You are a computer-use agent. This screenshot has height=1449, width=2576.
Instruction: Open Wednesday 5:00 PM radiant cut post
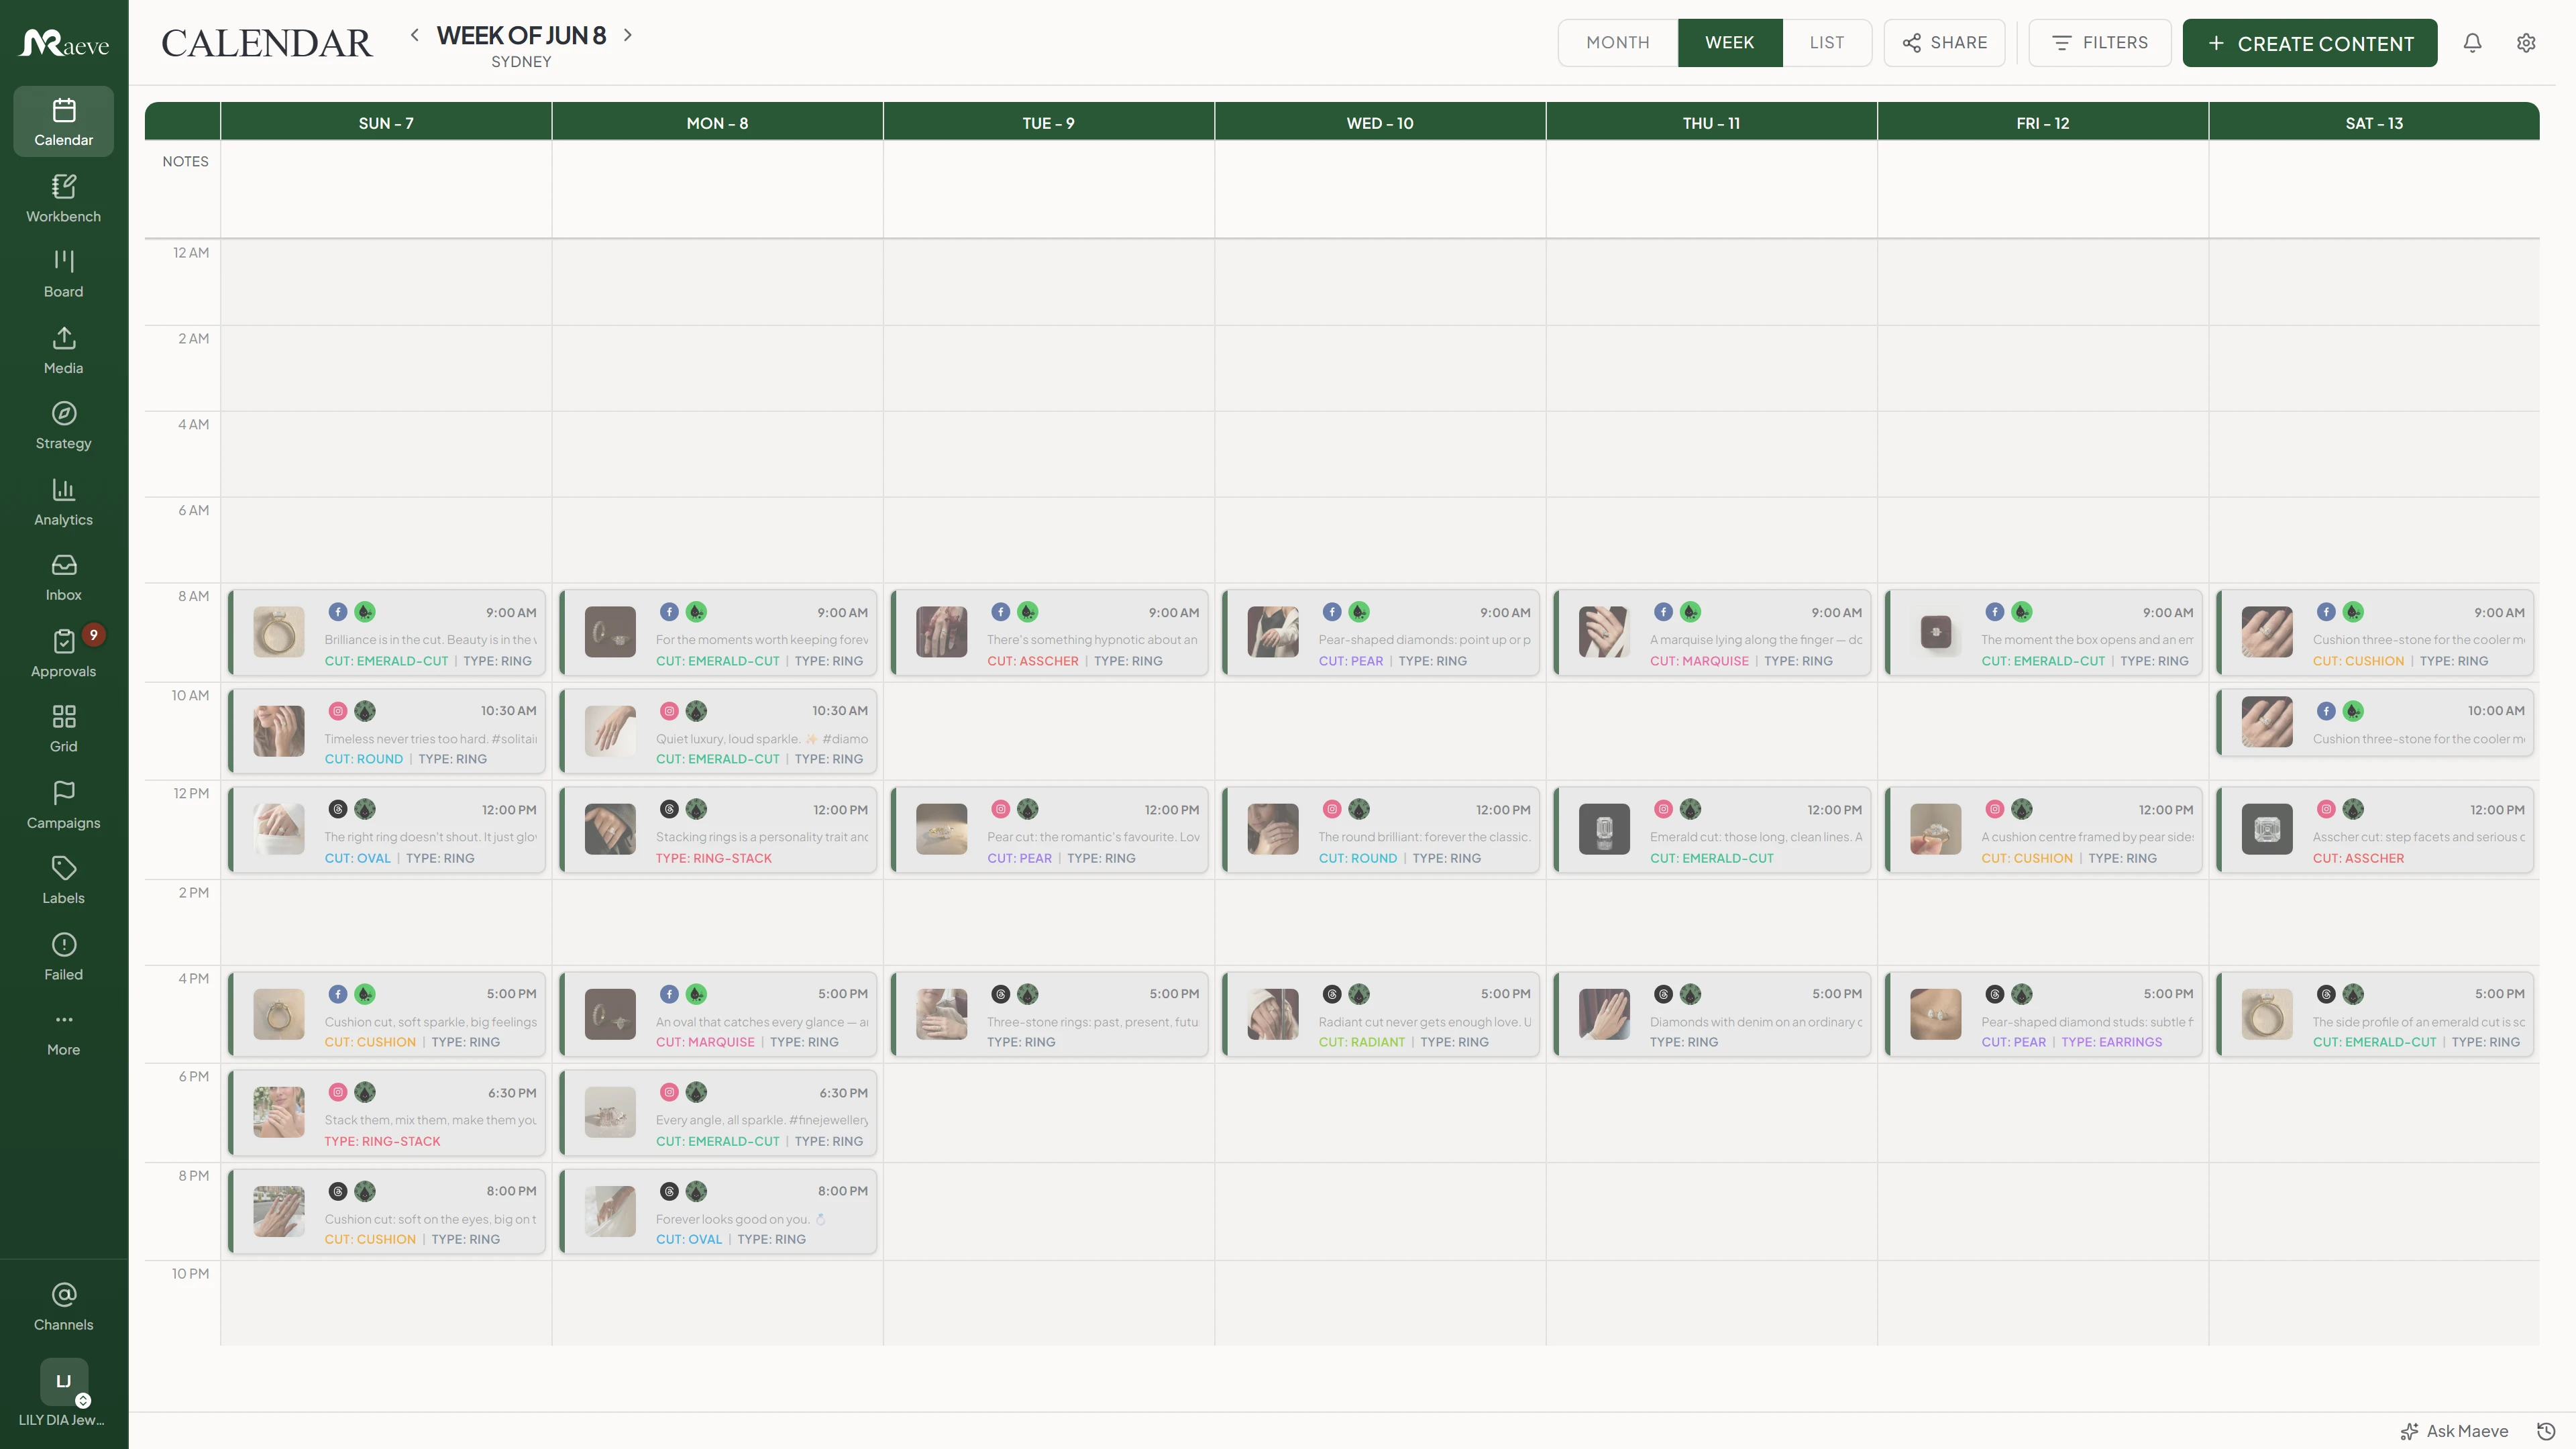click(1380, 1014)
